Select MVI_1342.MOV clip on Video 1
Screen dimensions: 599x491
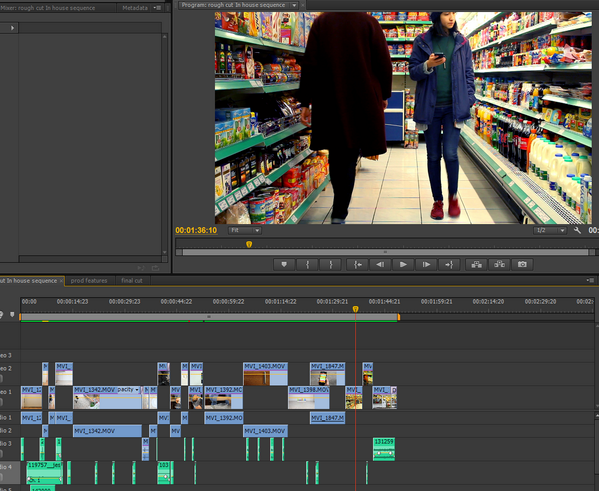[x=107, y=397]
